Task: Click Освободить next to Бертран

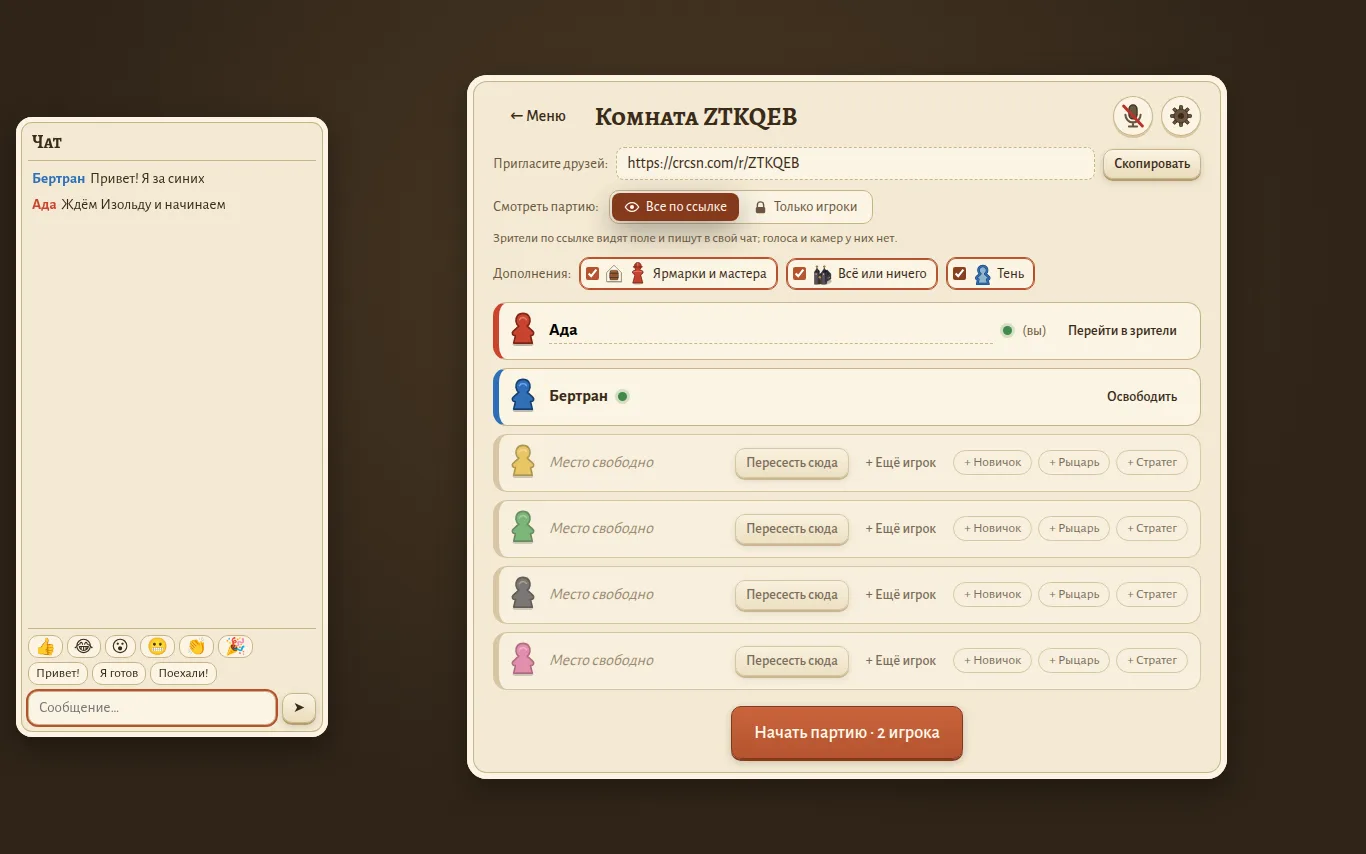Action: click(1142, 396)
